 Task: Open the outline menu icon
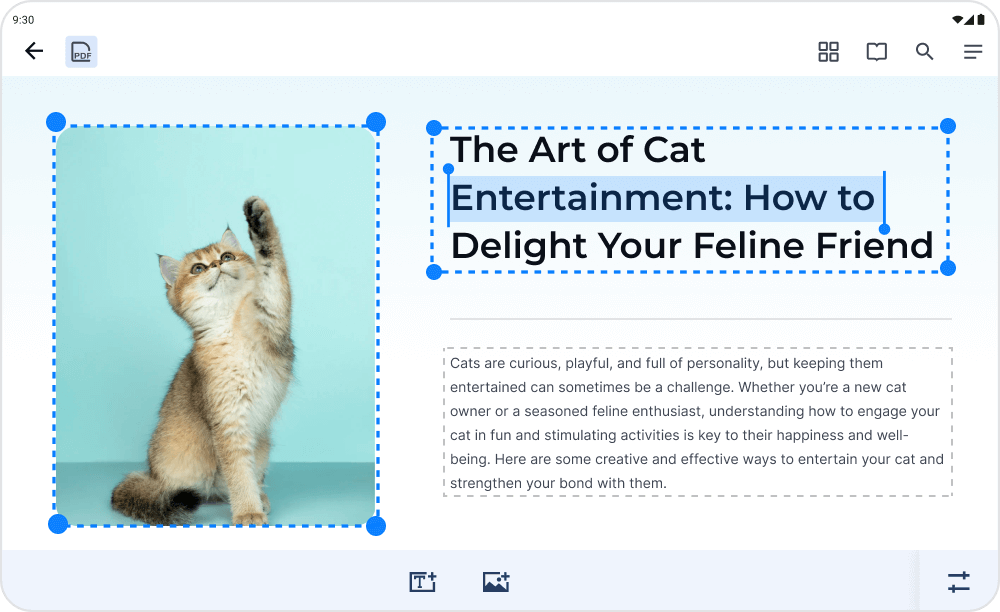[972, 52]
